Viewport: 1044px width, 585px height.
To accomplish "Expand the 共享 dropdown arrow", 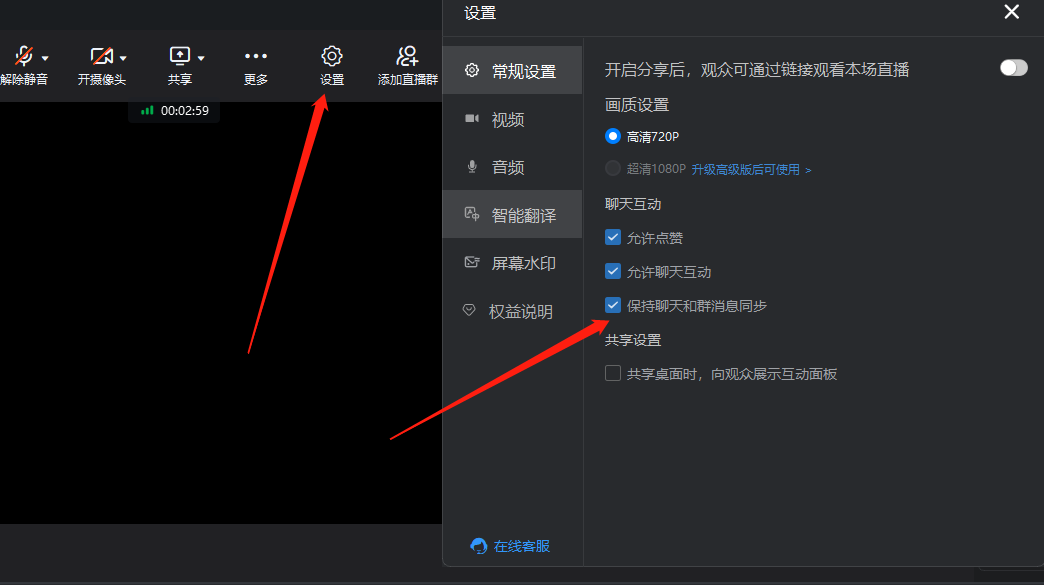I will (201, 58).
